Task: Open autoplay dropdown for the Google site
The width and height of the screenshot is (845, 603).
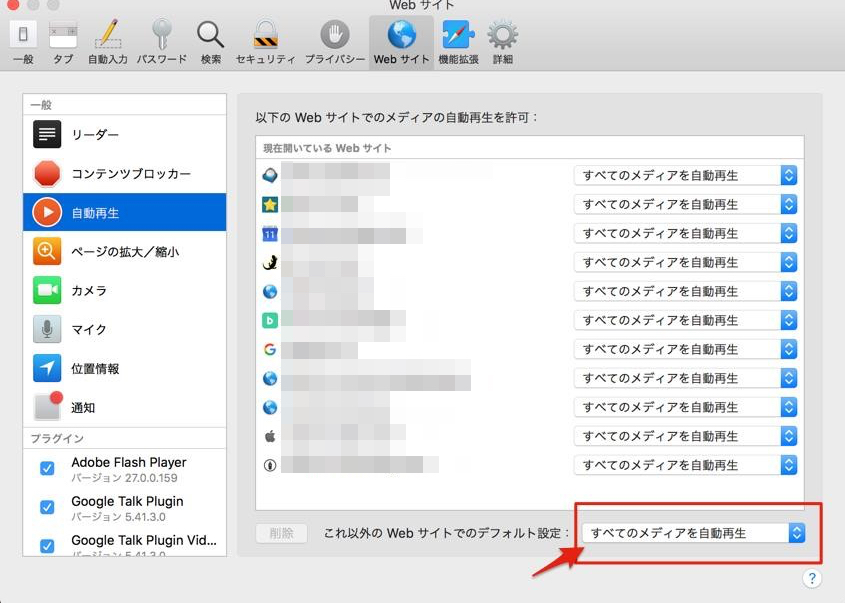Action: click(685, 349)
